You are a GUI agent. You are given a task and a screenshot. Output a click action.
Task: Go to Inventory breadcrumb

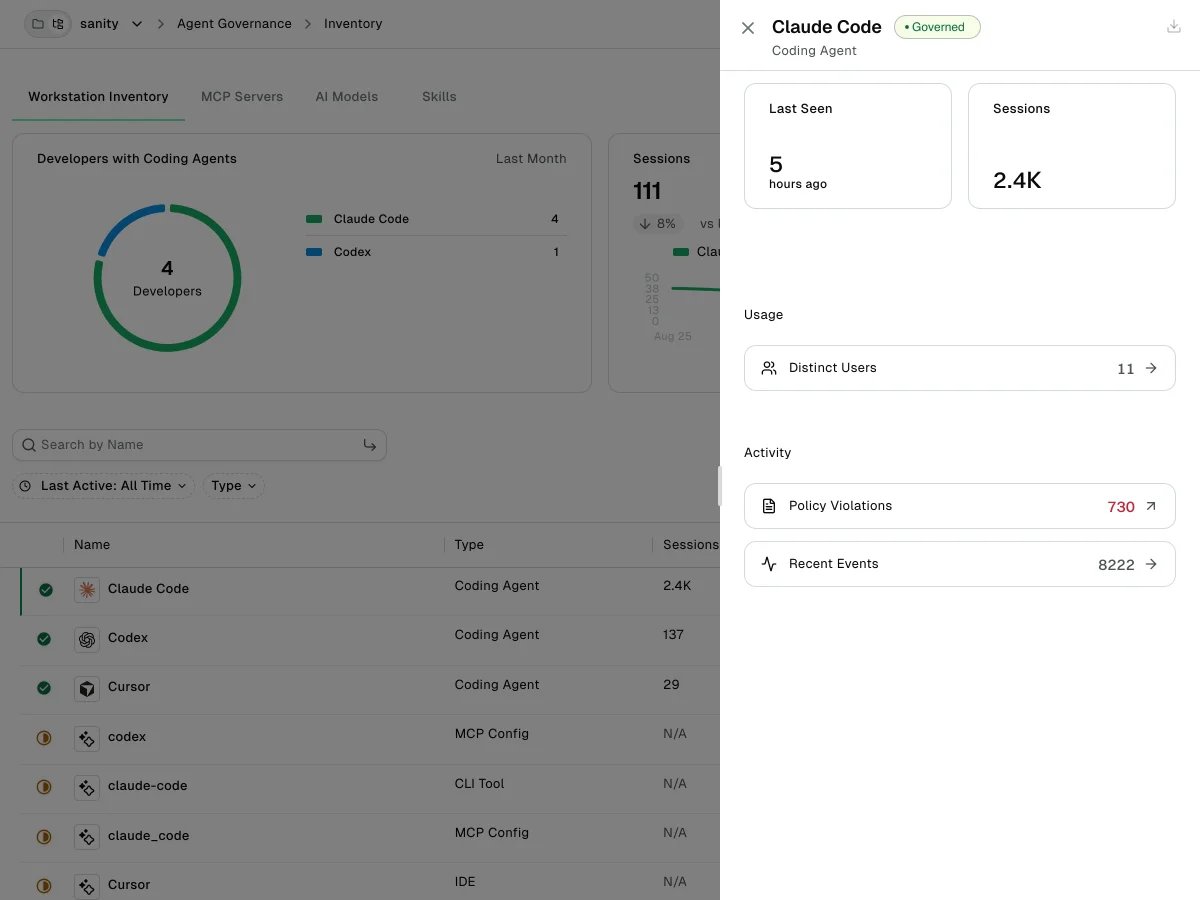(x=353, y=23)
